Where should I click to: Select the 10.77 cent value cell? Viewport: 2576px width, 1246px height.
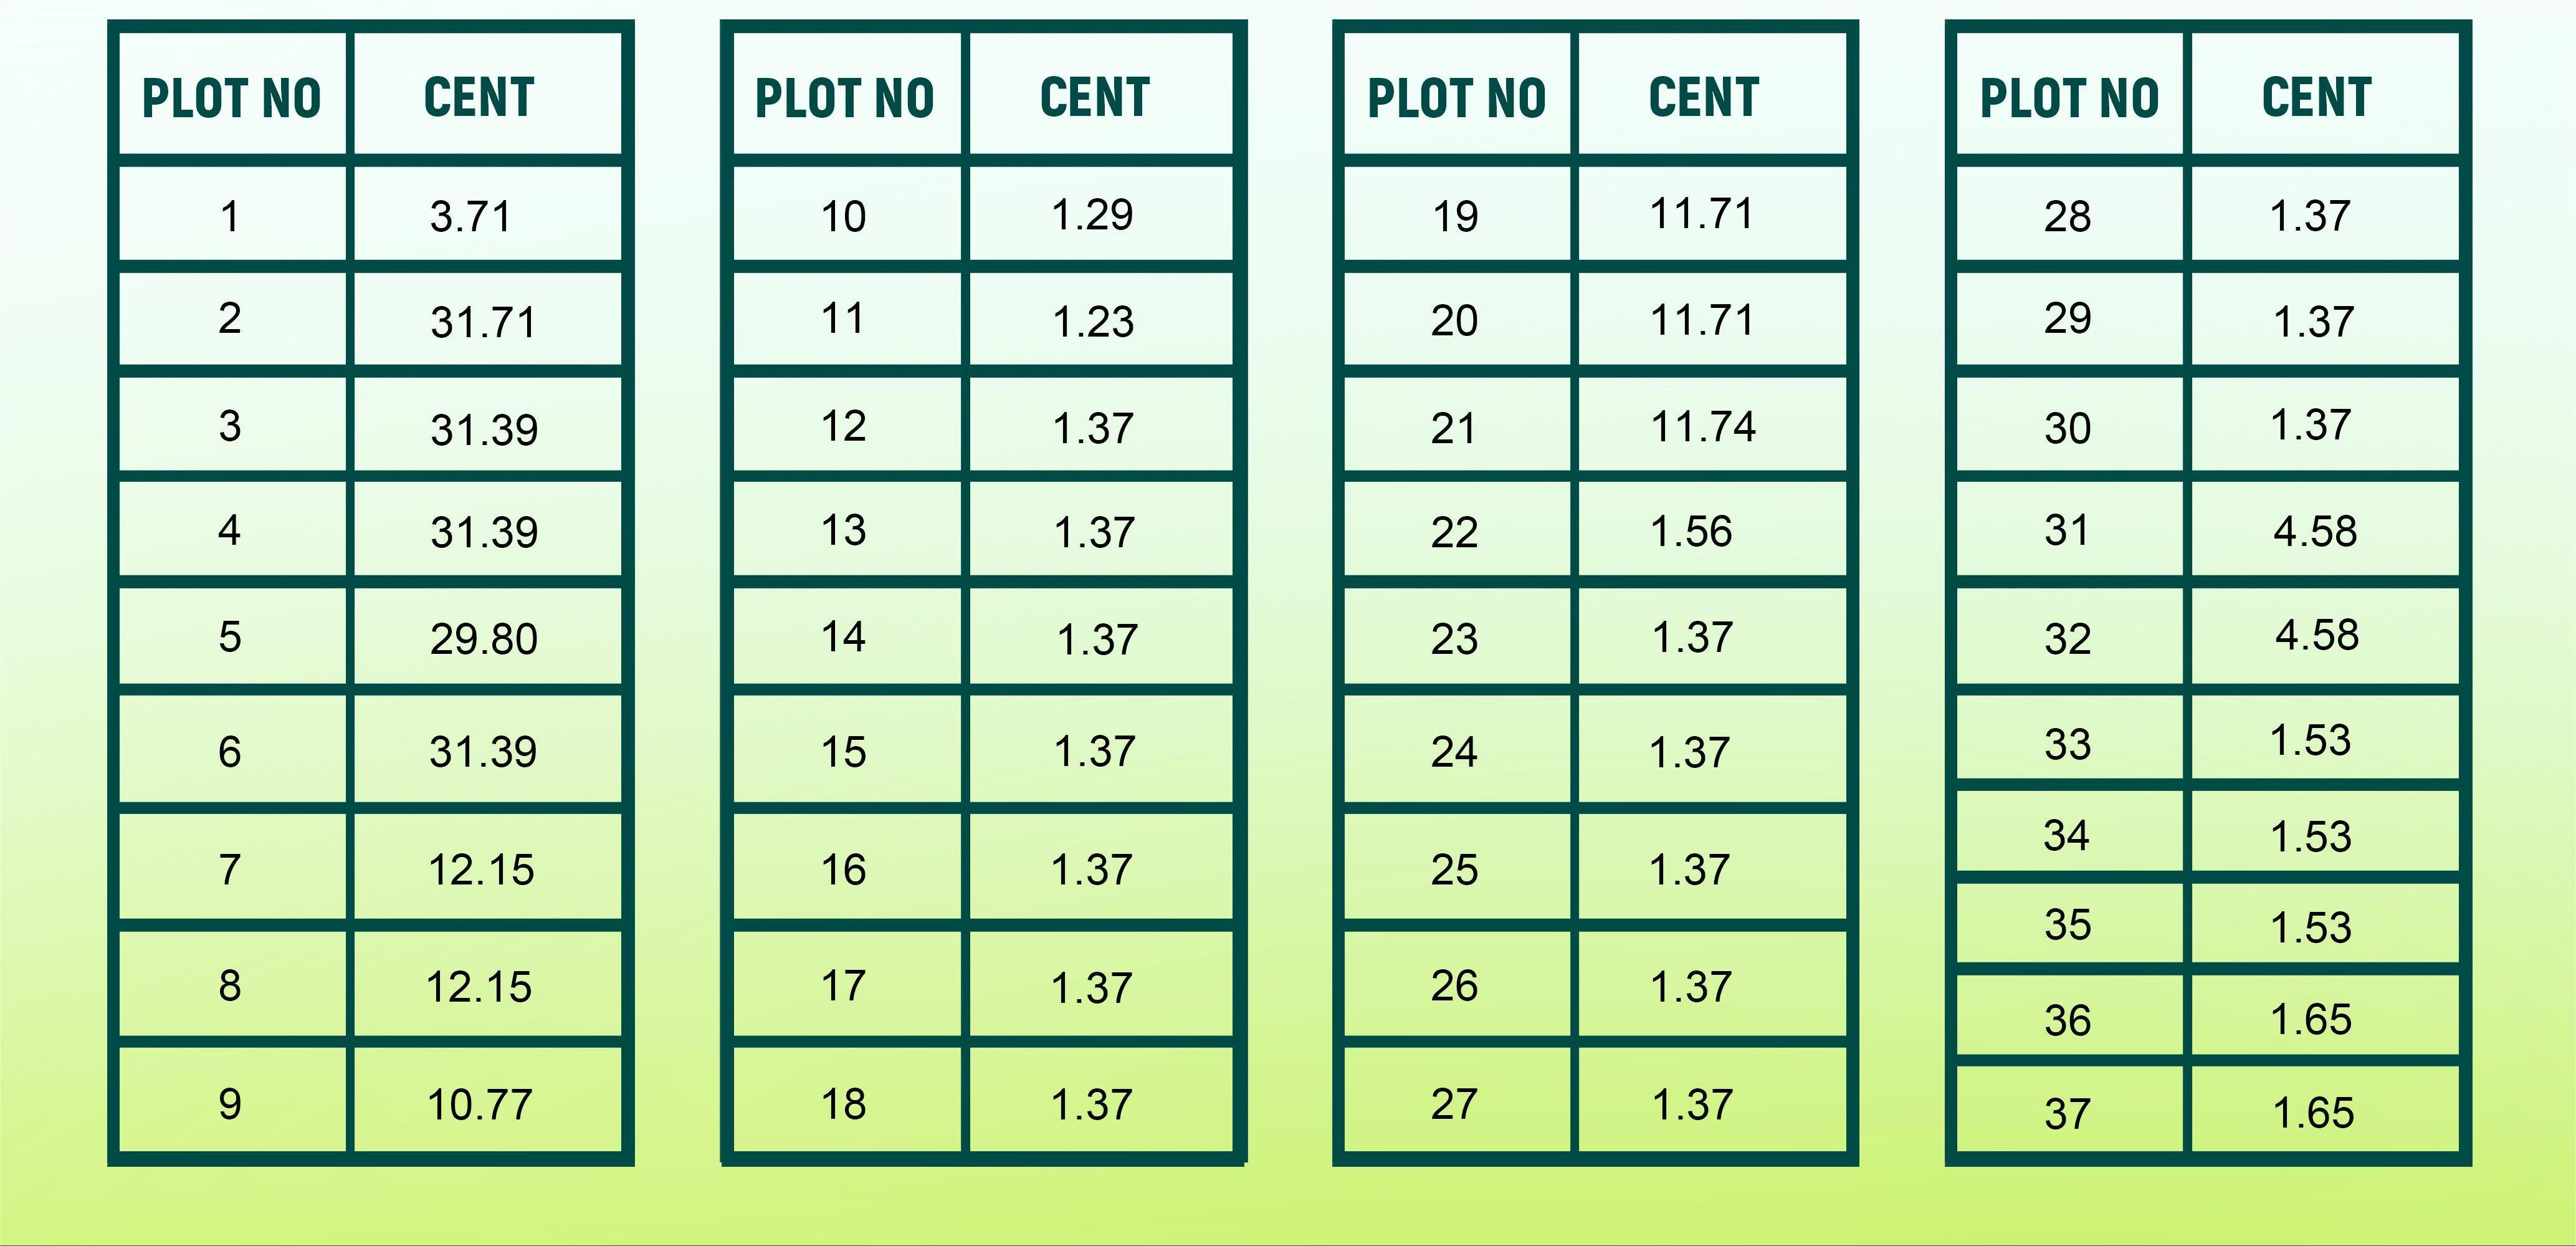coord(479,1104)
